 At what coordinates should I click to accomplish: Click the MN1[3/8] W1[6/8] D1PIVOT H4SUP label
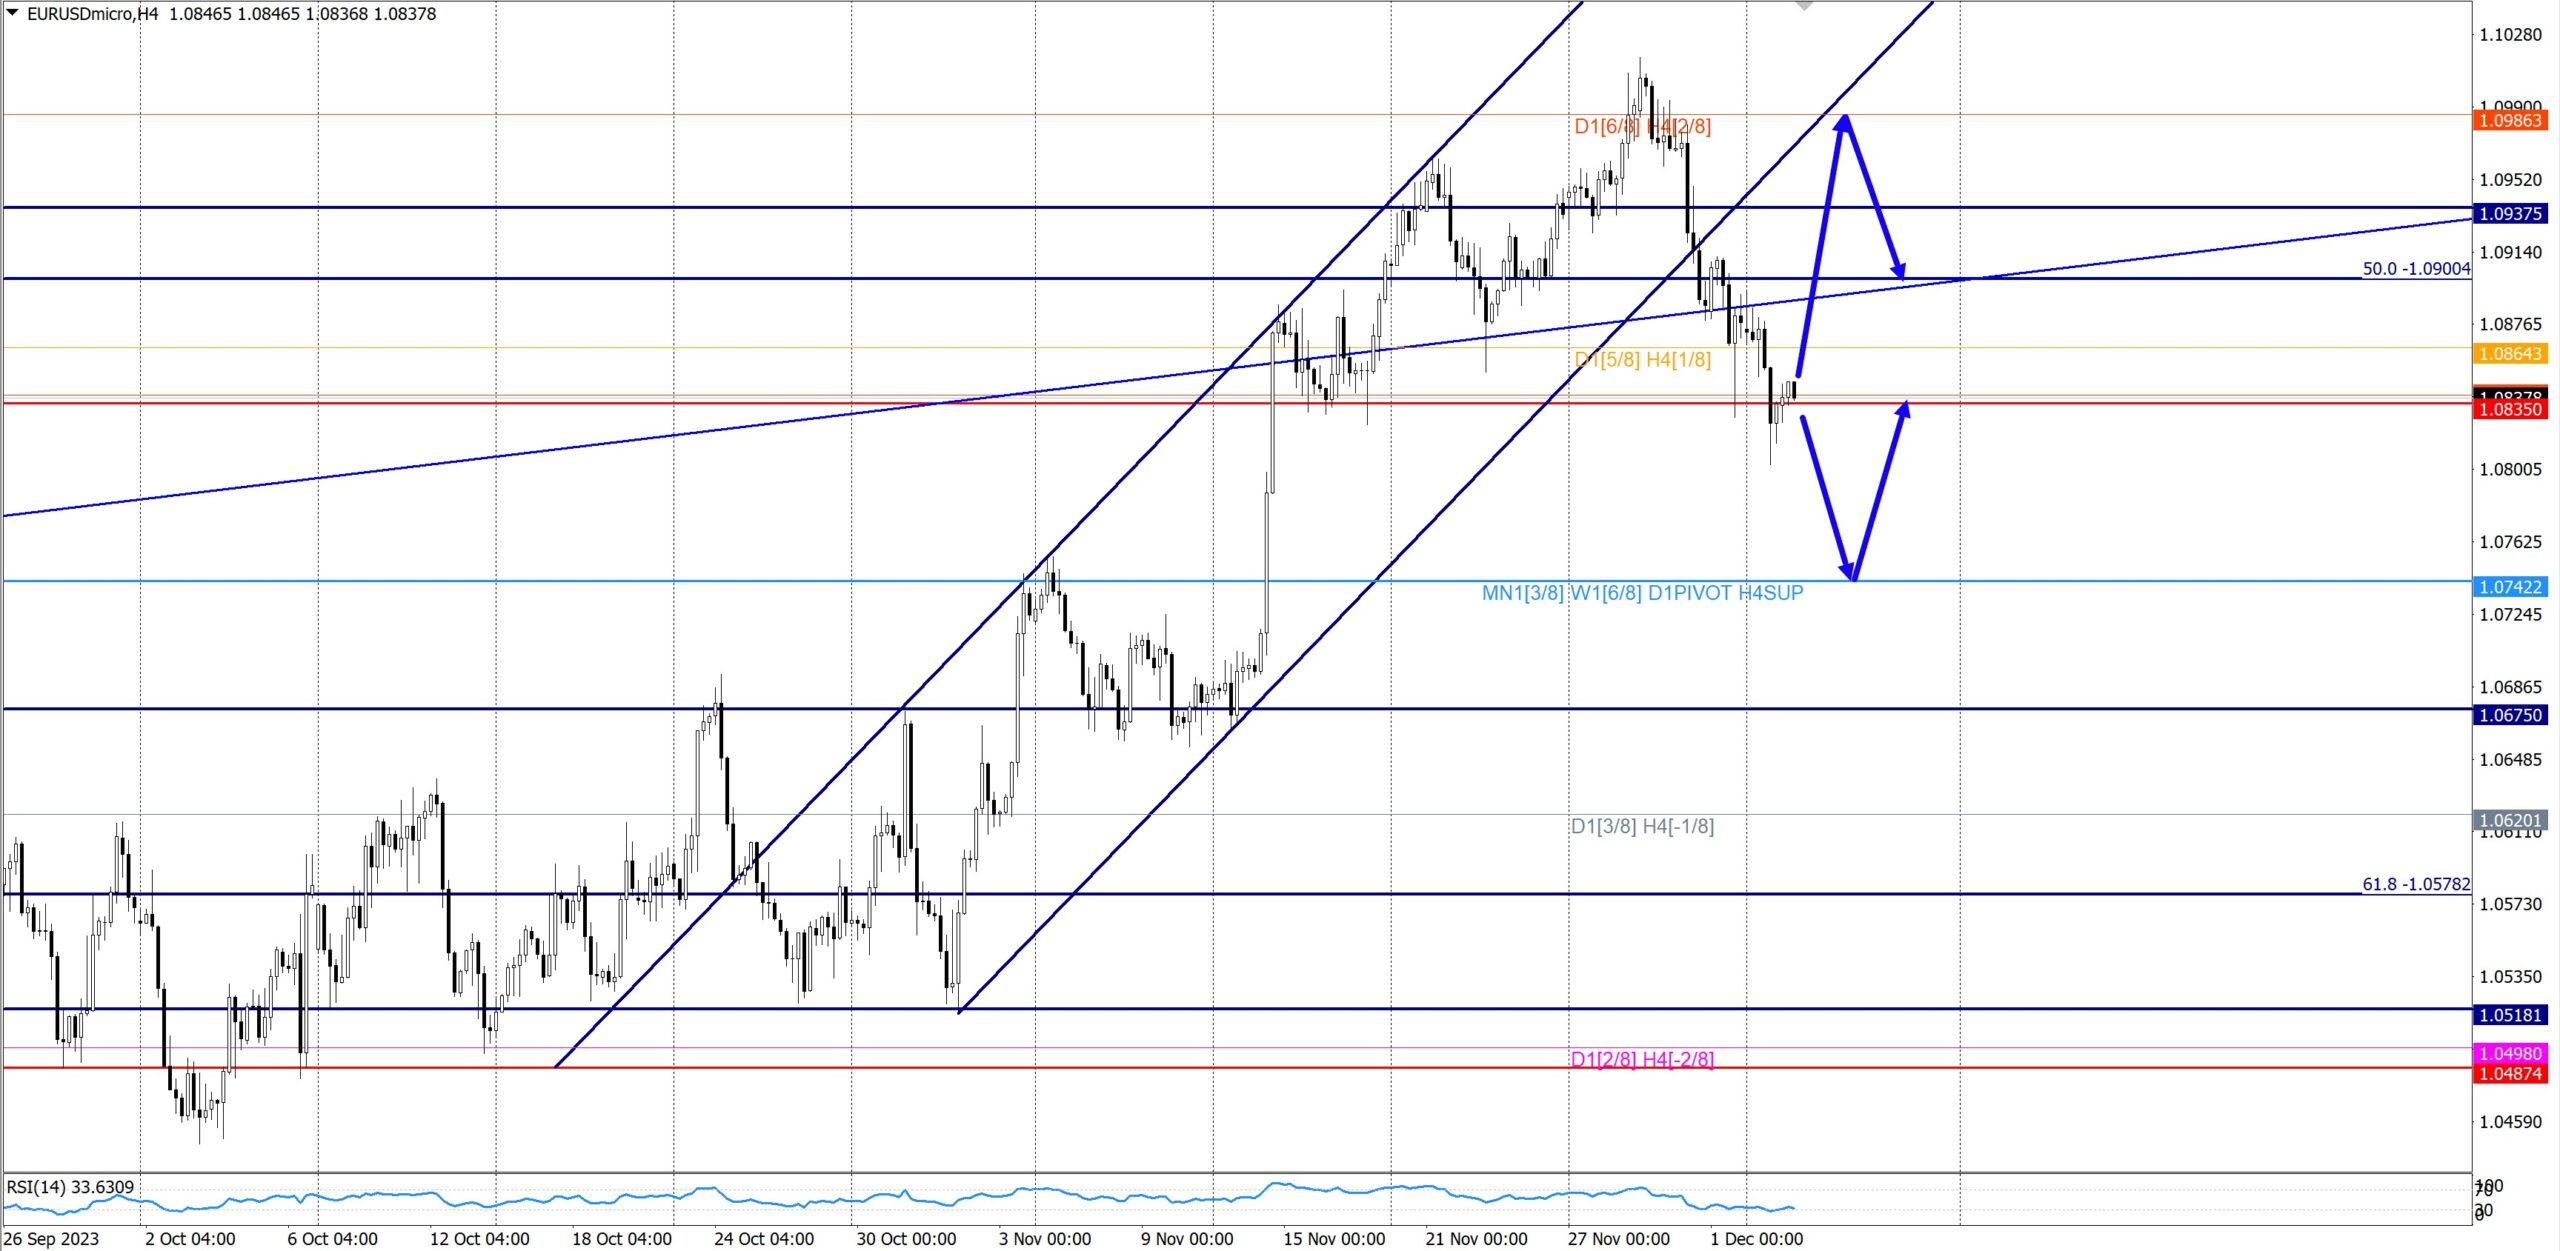(1642, 593)
